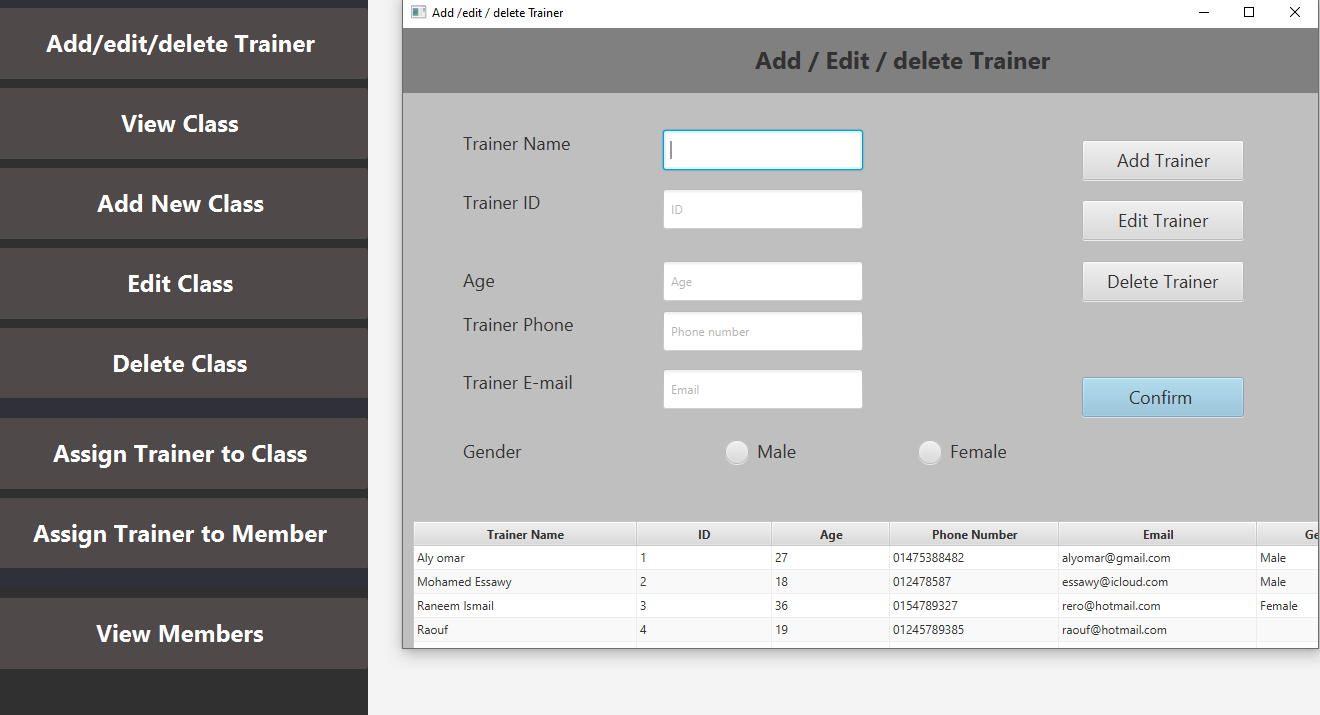Select Edit Class in the sidebar
Image resolution: width=1320 pixels, height=715 pixels.
(x=180, y=283)
